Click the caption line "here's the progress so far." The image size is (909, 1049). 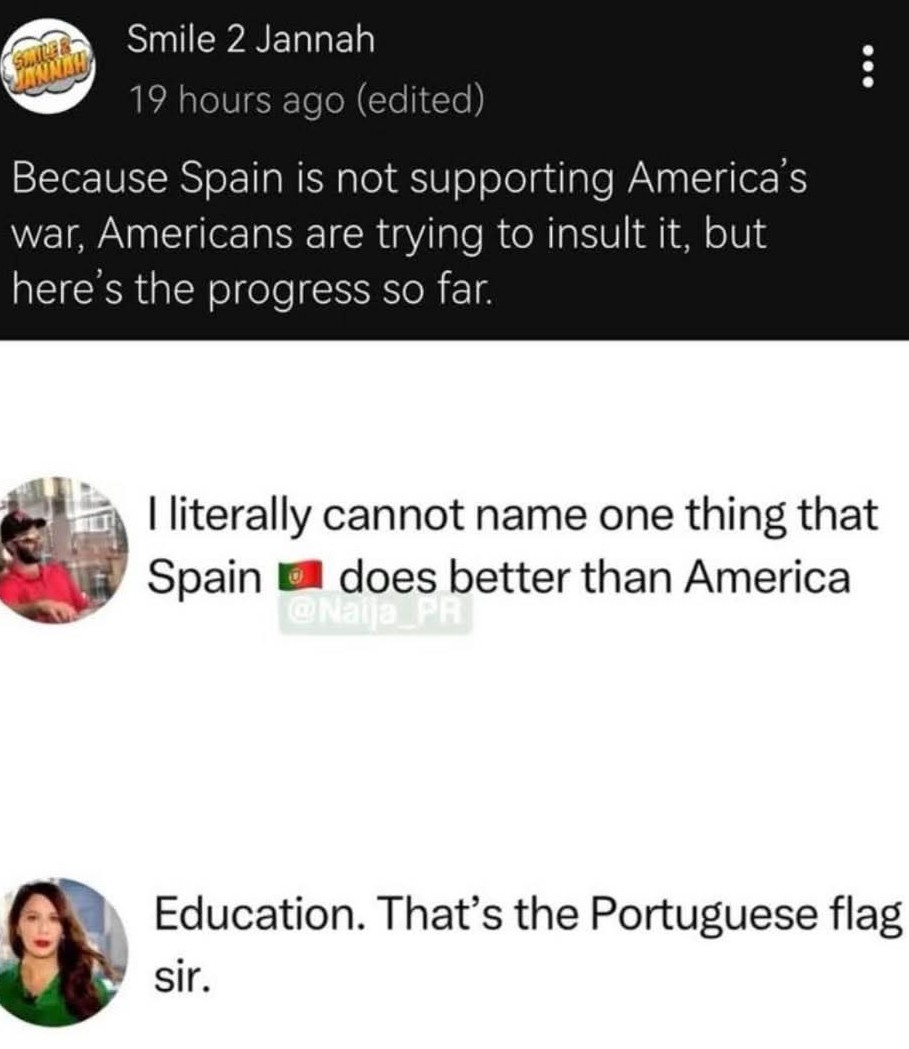pyautogui.click(x=252, y=289)
